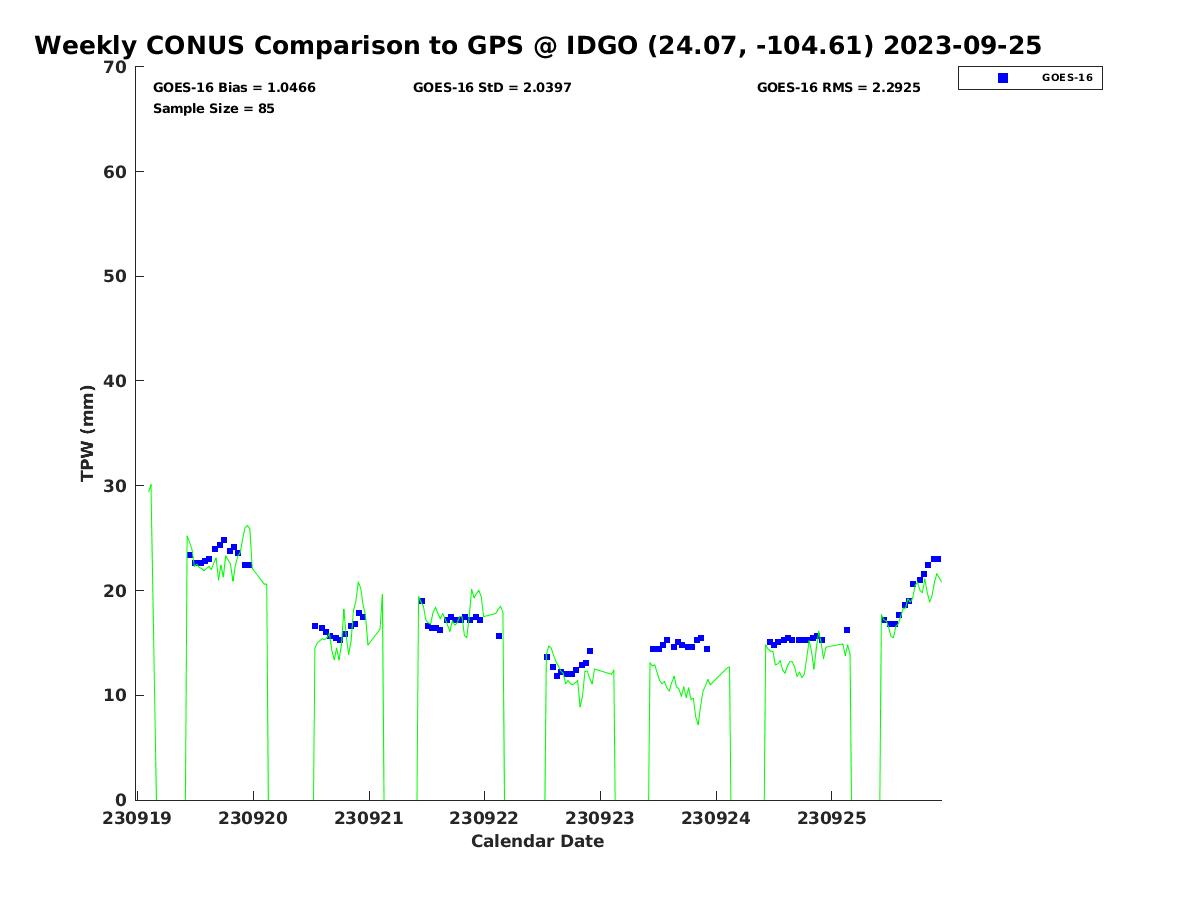Click the Calendar Date x-axis label
Viewport: 1200px width, 900px height.
537,841
